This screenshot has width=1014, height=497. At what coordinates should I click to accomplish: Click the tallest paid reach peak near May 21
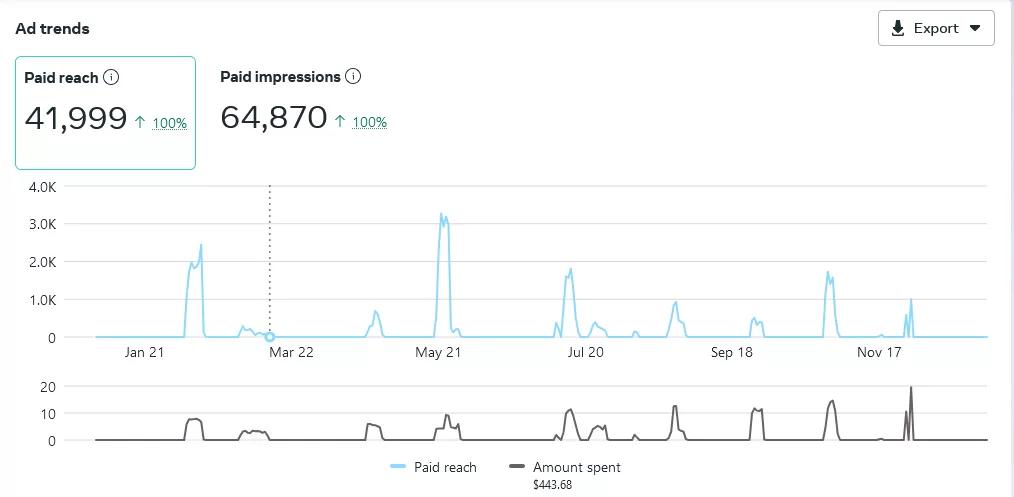coord(441,214)
